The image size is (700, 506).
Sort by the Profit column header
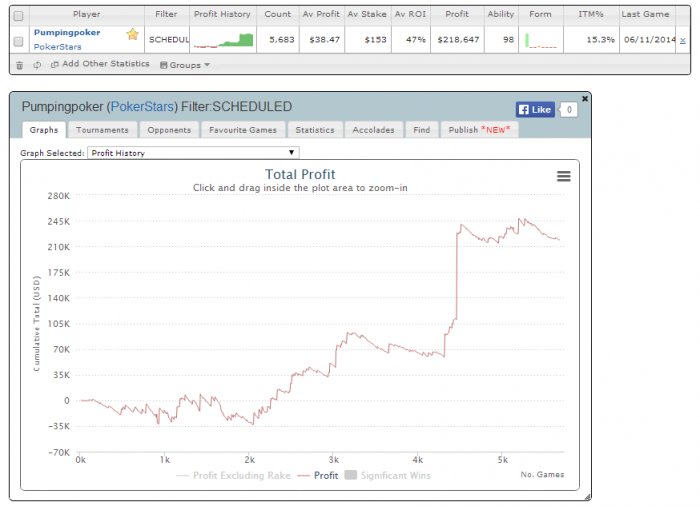tap(457, 14)
